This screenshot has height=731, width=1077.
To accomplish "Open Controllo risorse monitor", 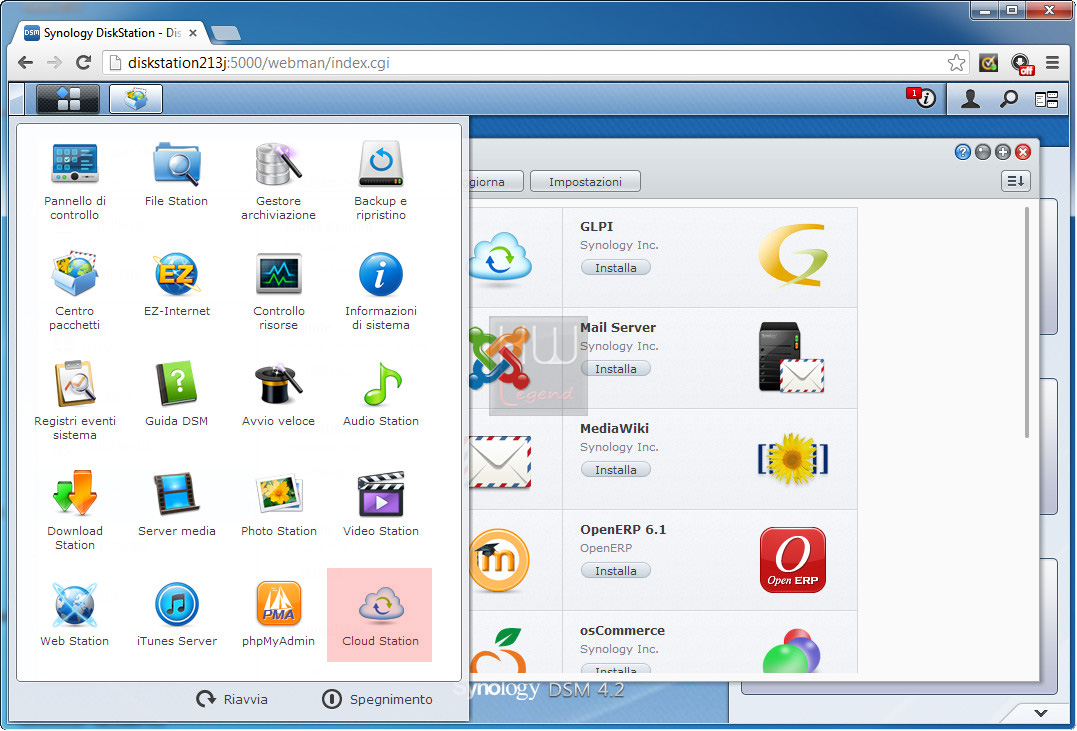I will click(x=278, y=291).
